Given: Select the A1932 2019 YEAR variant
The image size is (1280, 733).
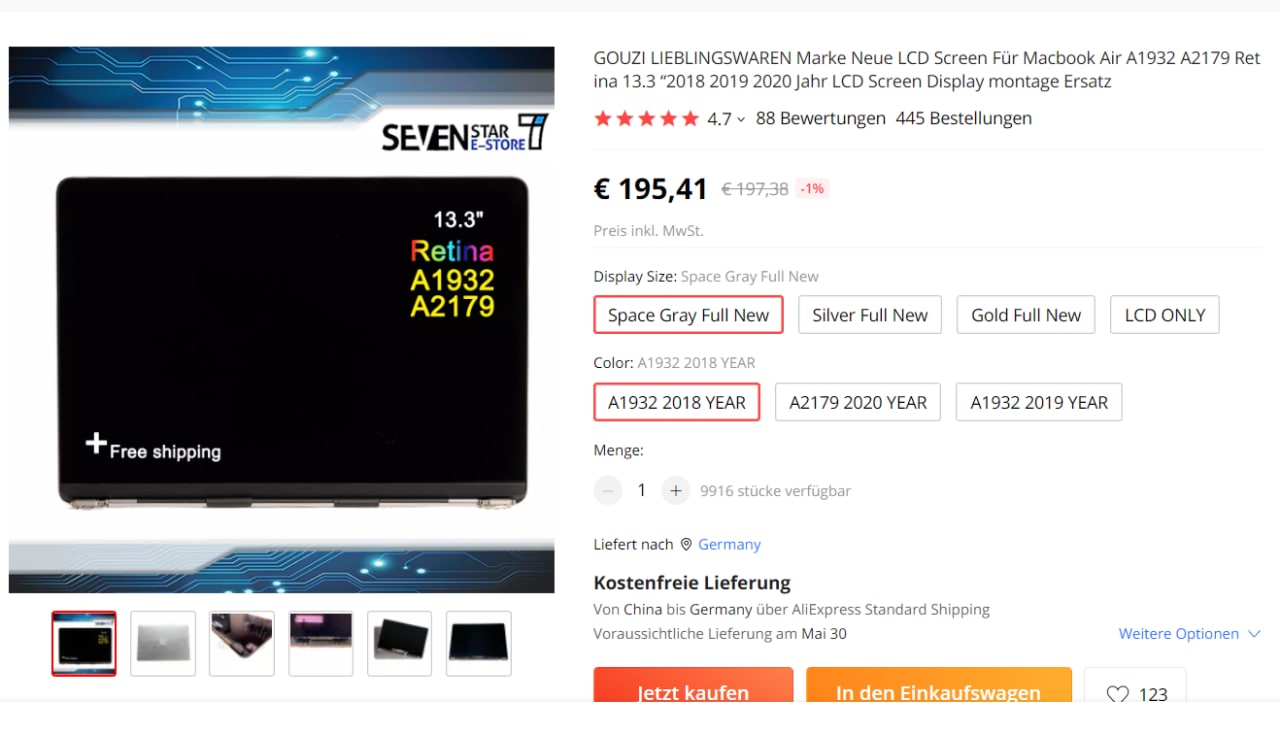Looking at the screenshot, I should (1039, 402).
